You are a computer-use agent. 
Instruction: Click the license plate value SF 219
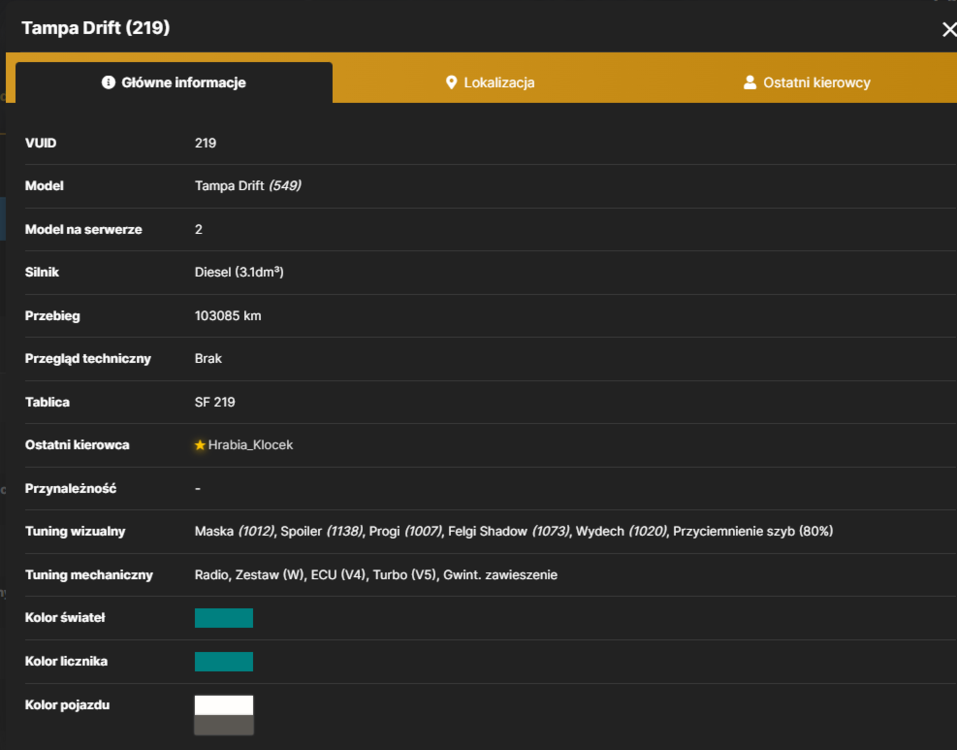tap(215, 402)
